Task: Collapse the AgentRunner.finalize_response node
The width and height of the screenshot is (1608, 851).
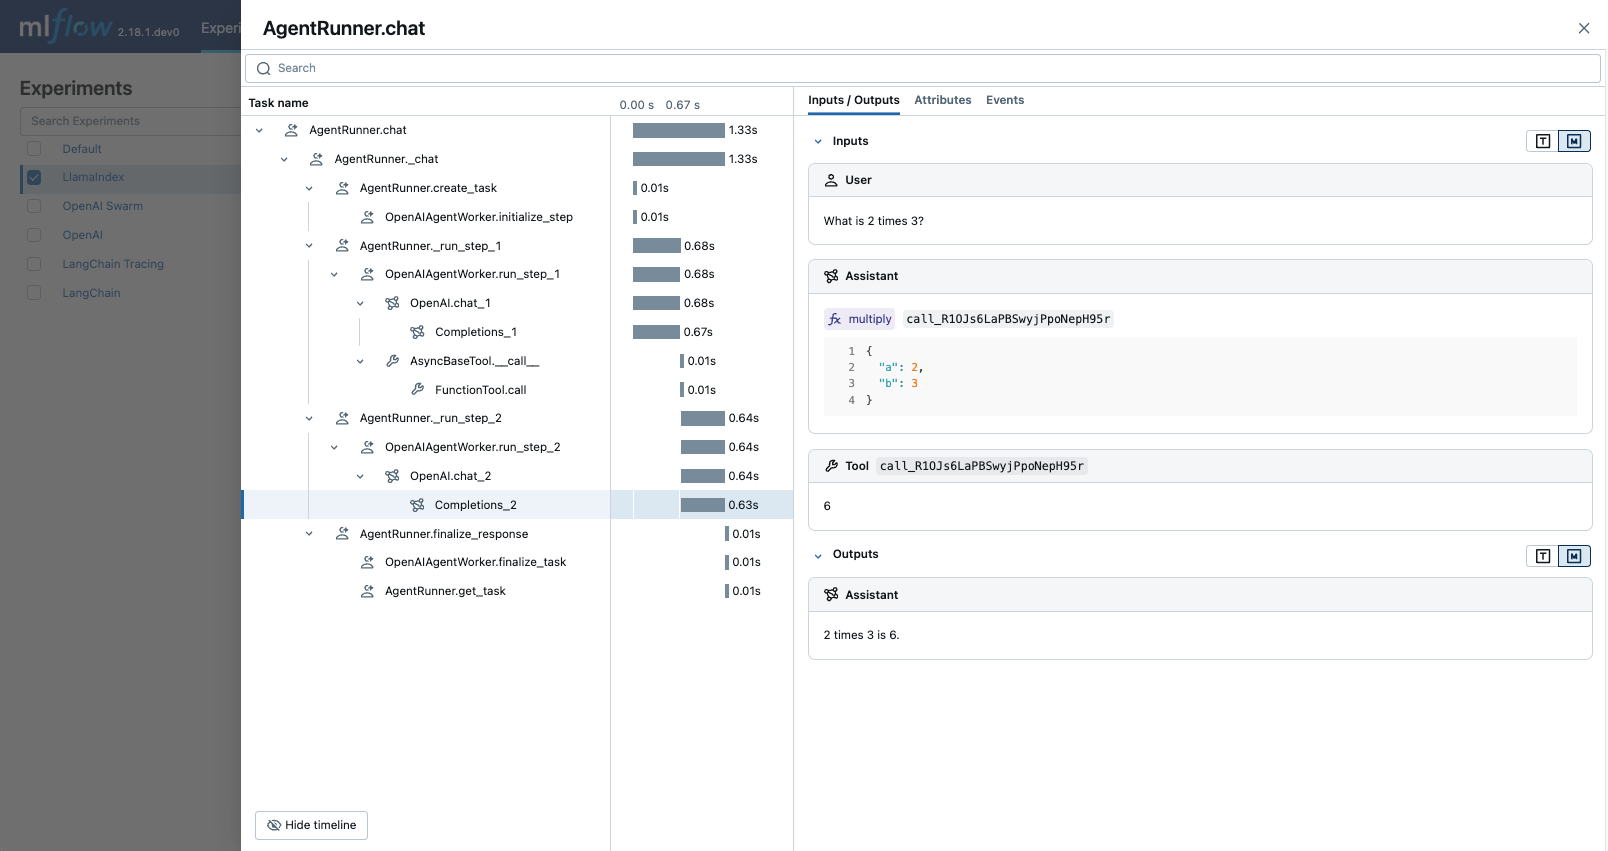Action: [x=309, y=534]
